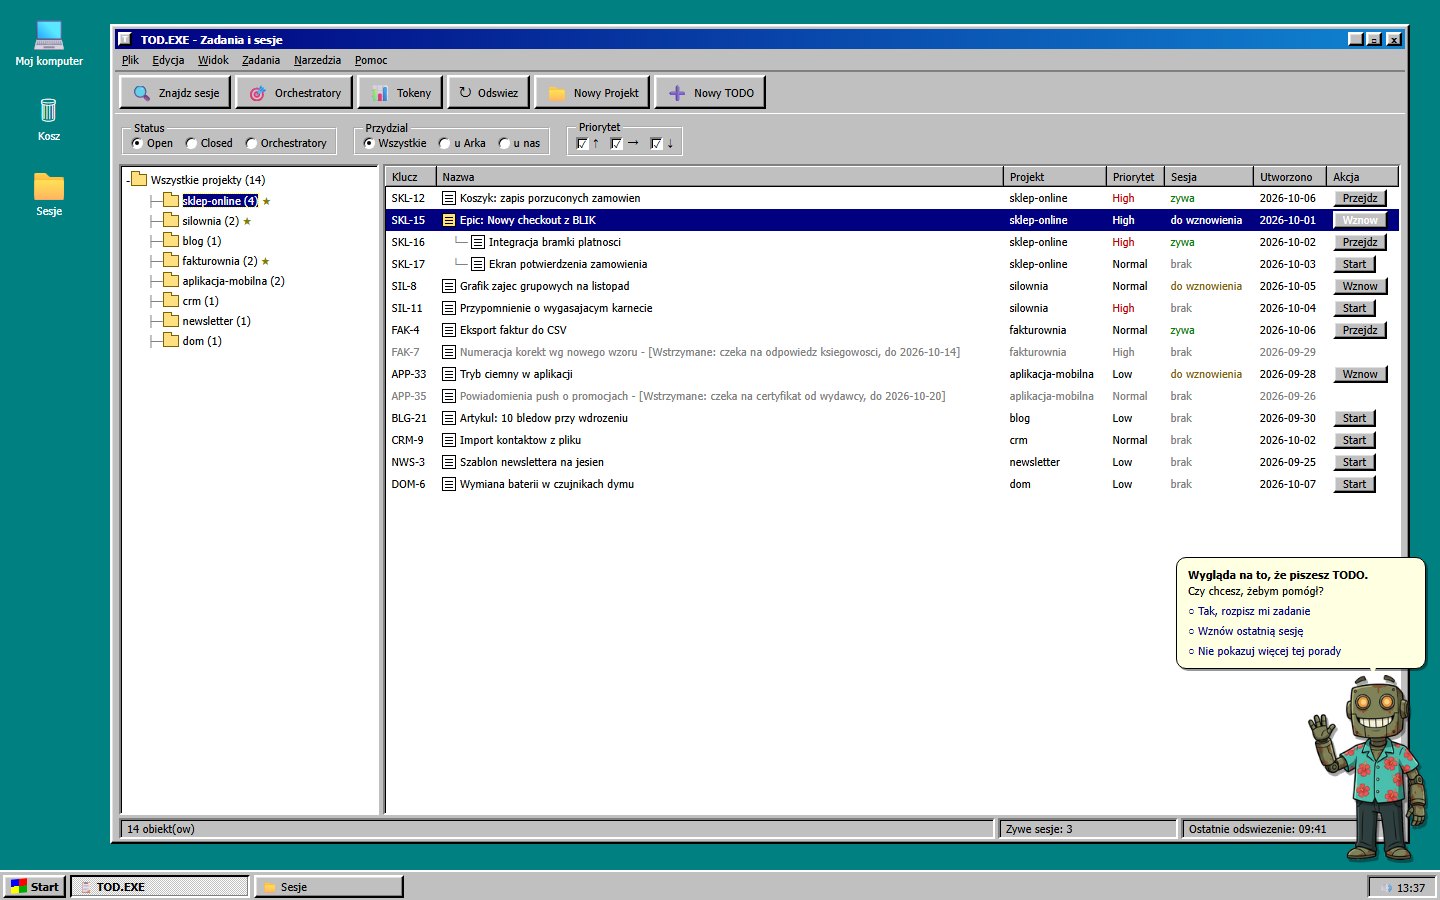Open the Sesje desktop folder icon
Image resolution: width=1440 pixels, height=900 pixels.
(x=49, y=194)
